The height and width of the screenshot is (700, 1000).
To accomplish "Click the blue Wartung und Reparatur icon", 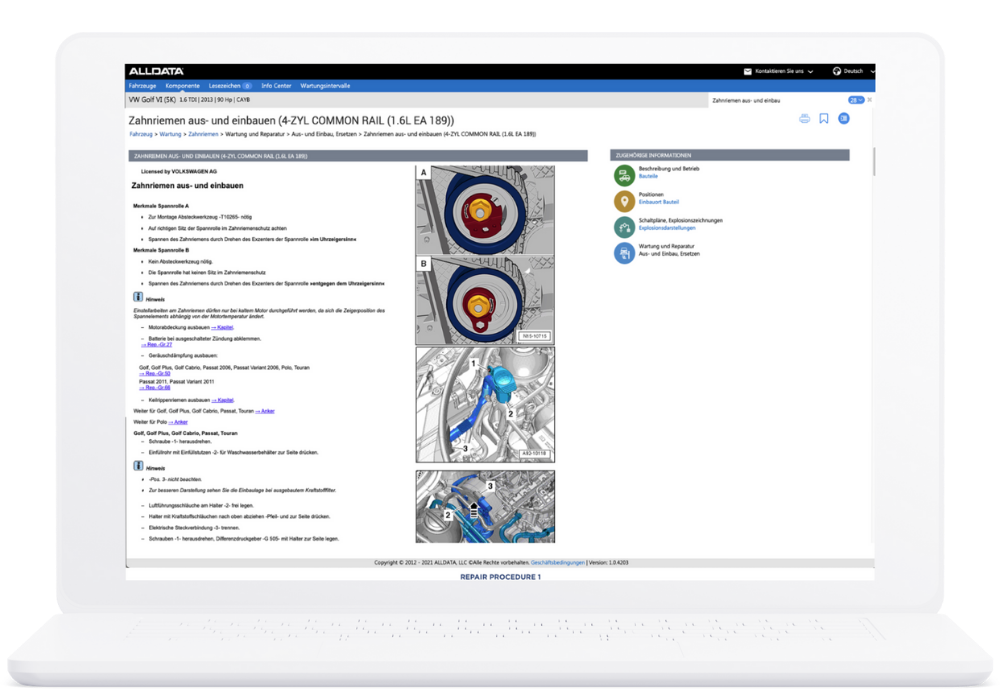I will coord(624,253).
